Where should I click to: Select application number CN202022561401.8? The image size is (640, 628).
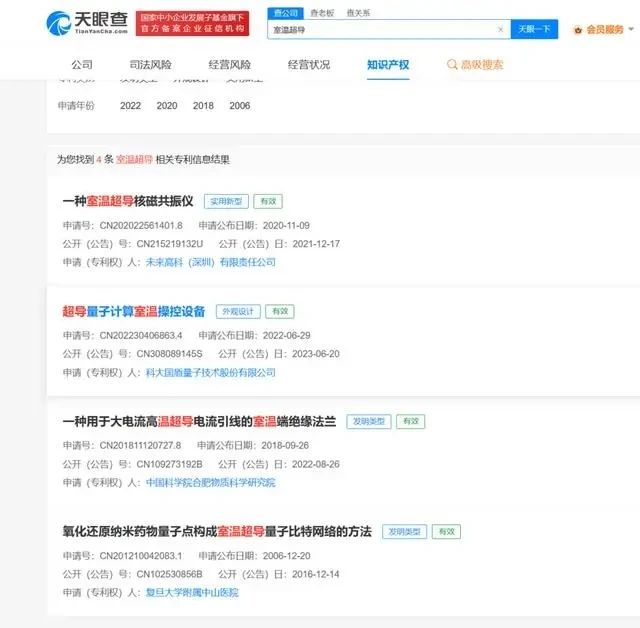click(x=141, y=225)
